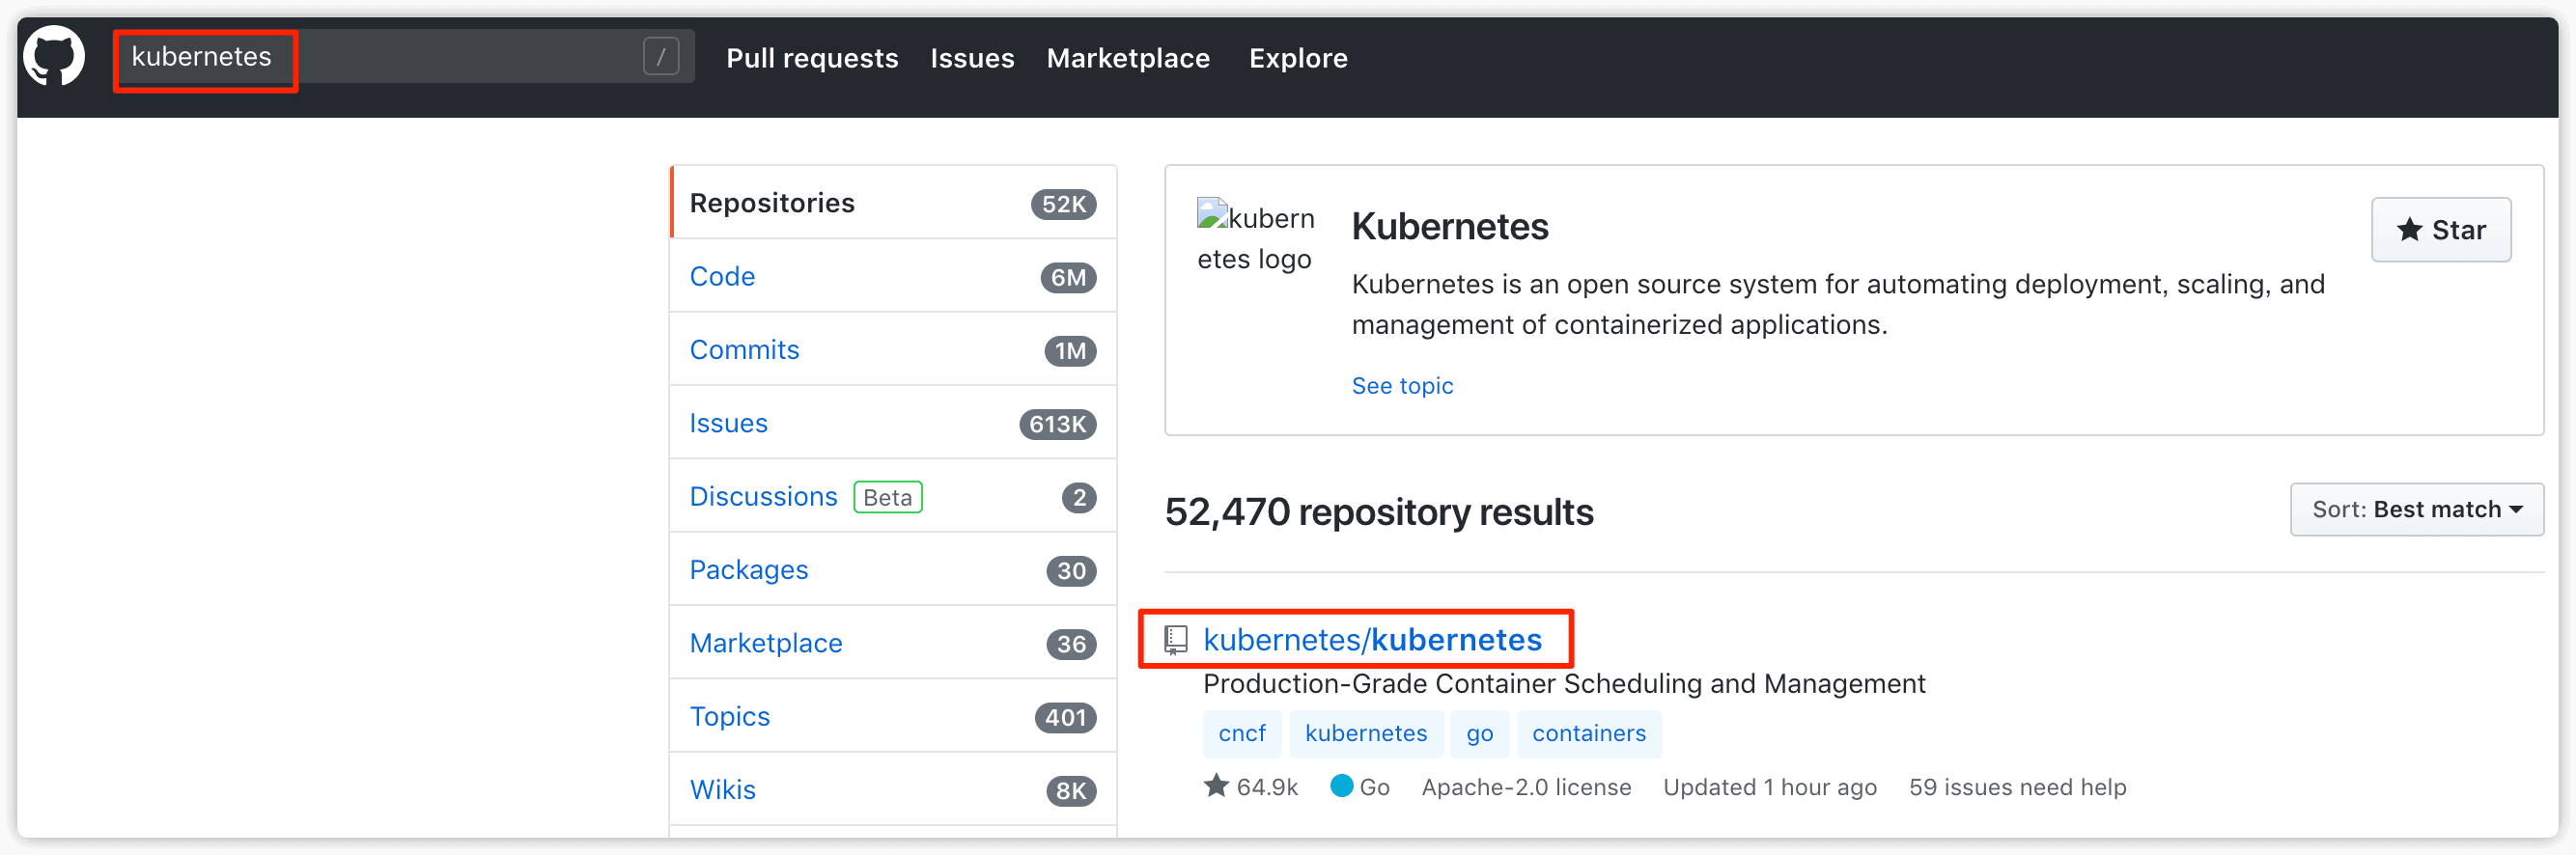Open the Kubernetes topic heading
Image resolution: width=2576 pixels, height=855 pixels.
(1449, 227)
